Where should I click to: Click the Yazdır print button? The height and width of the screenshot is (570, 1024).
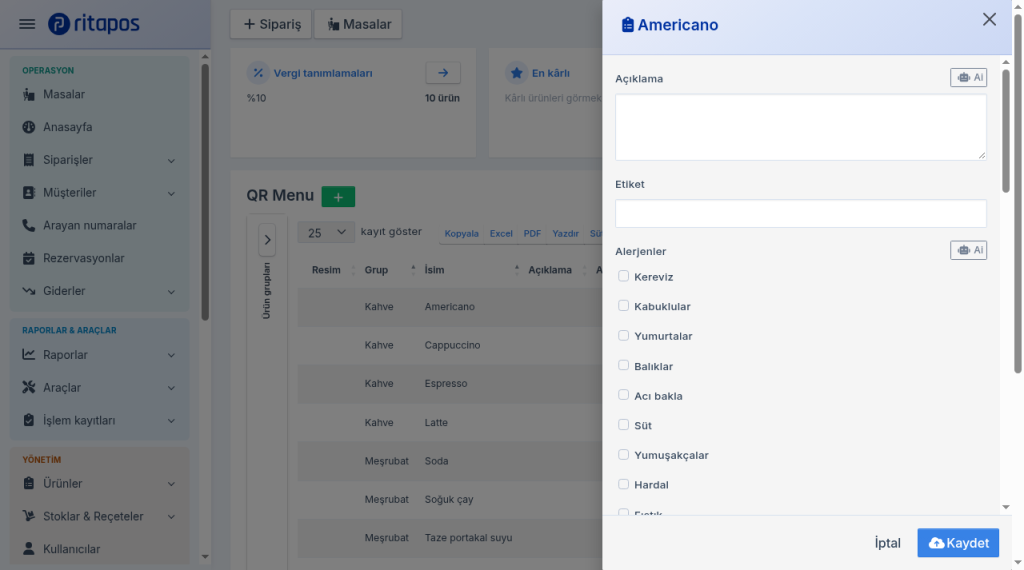(566, 233)
